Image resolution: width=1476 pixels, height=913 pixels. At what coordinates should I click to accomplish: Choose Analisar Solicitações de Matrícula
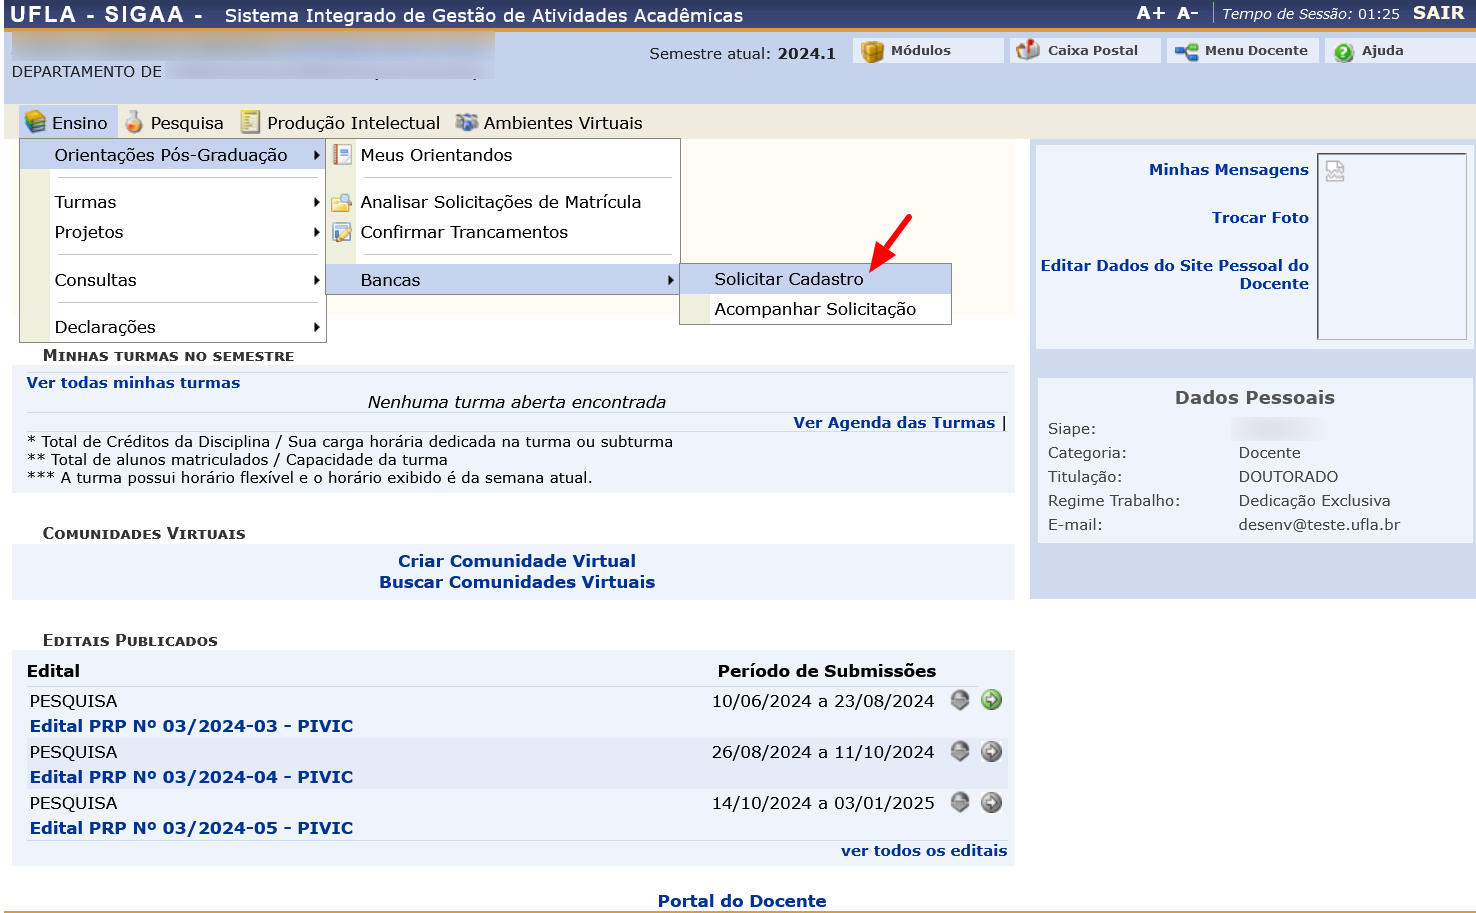click(503, 202)
